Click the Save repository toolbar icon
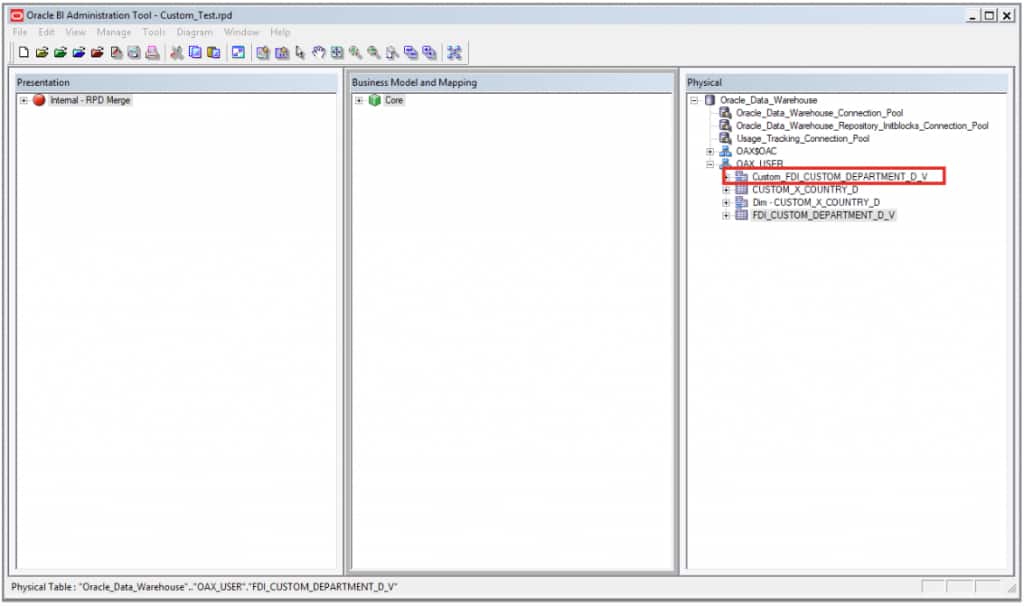The width and height of the screenshot is (1024, 606). click(x=116, y=52)
